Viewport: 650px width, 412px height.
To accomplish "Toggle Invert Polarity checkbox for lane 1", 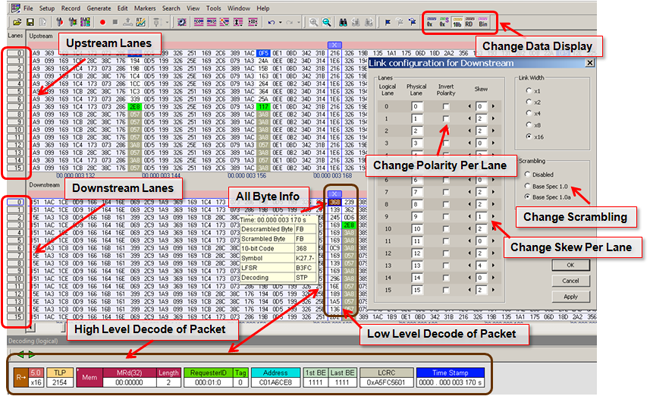I will 446,119.
